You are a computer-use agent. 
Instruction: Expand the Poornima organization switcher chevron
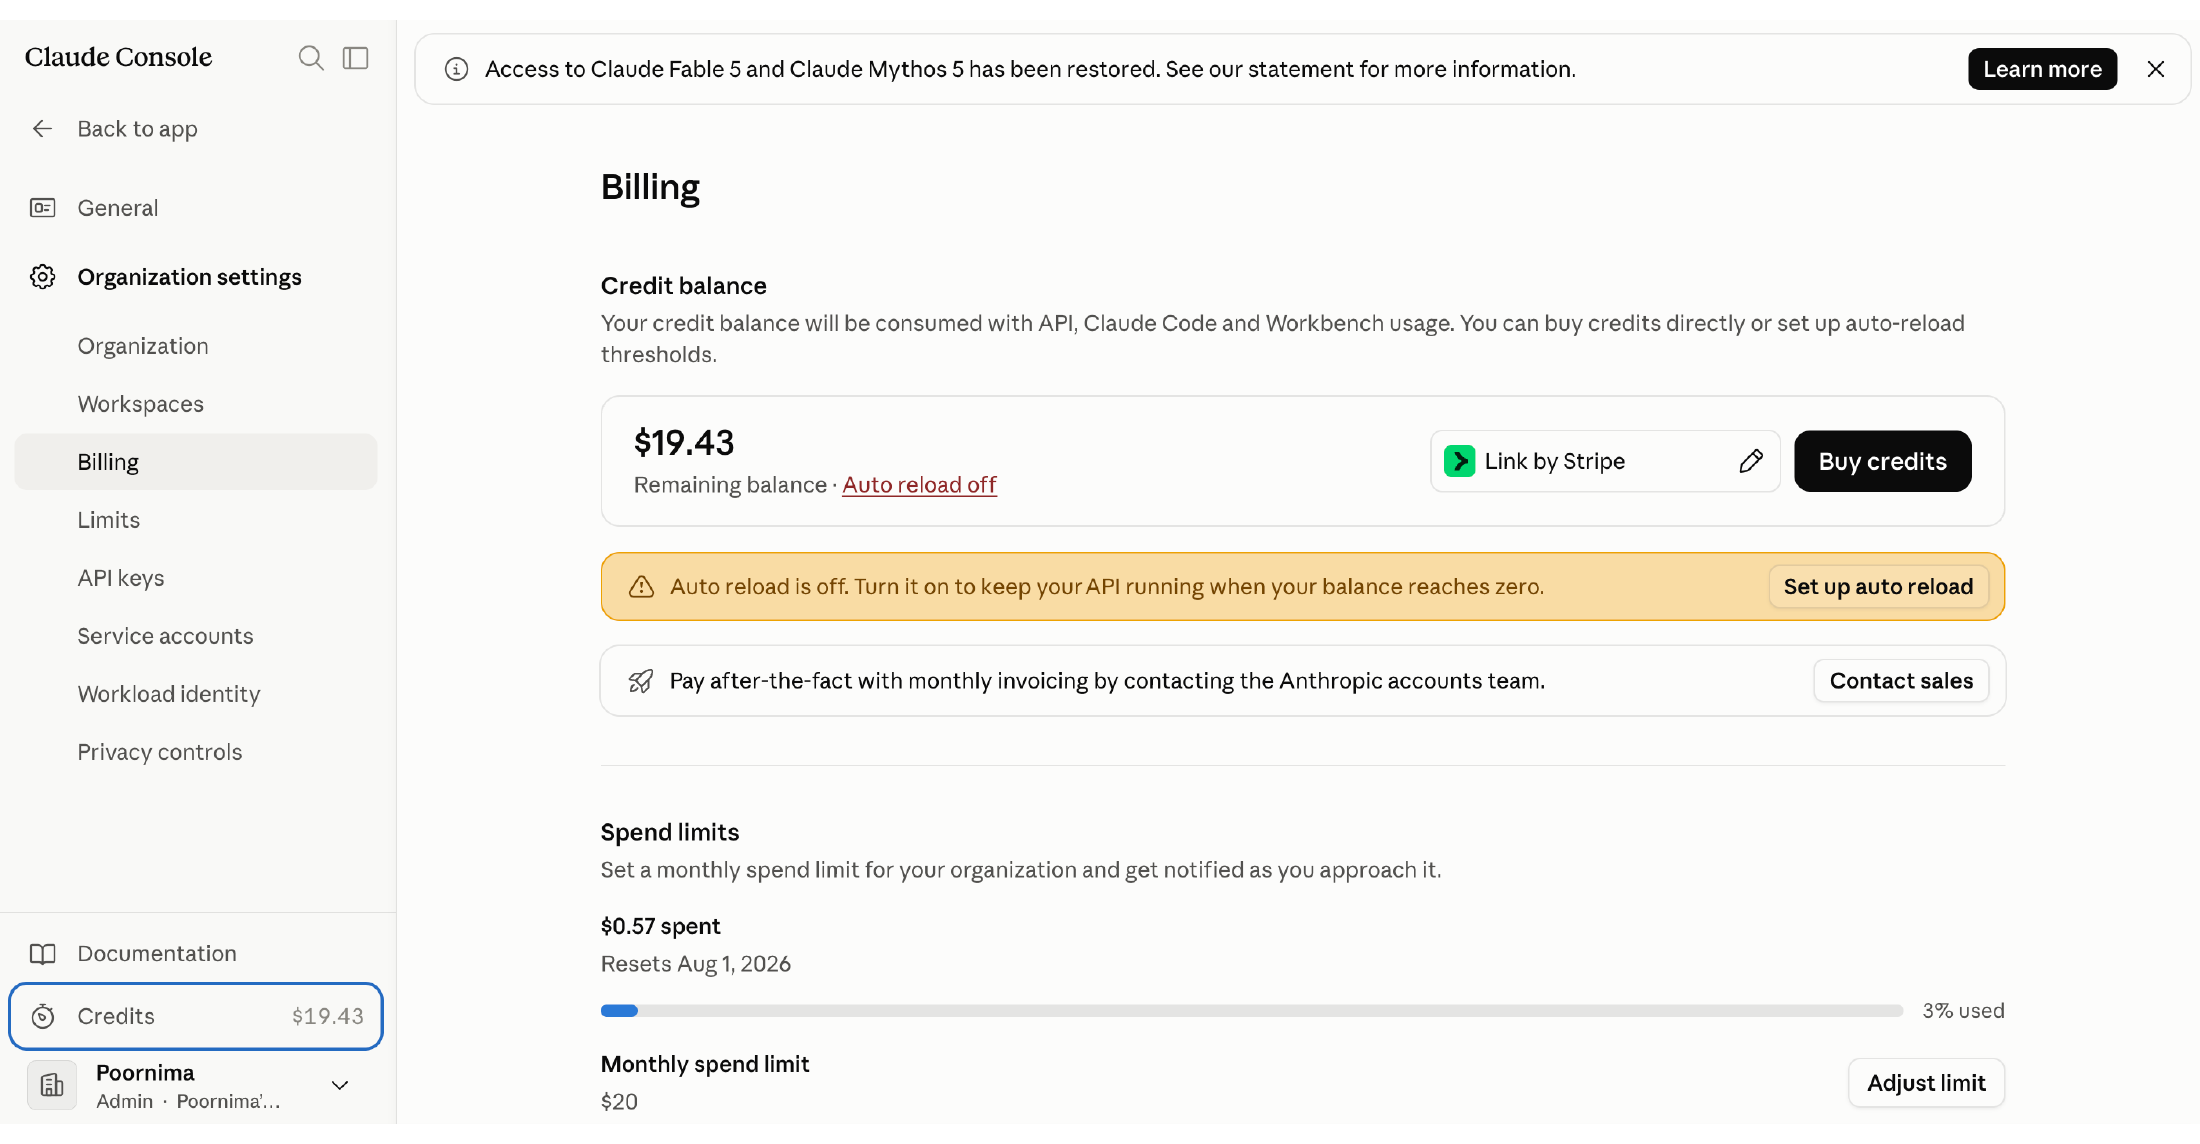point(340,1085)
